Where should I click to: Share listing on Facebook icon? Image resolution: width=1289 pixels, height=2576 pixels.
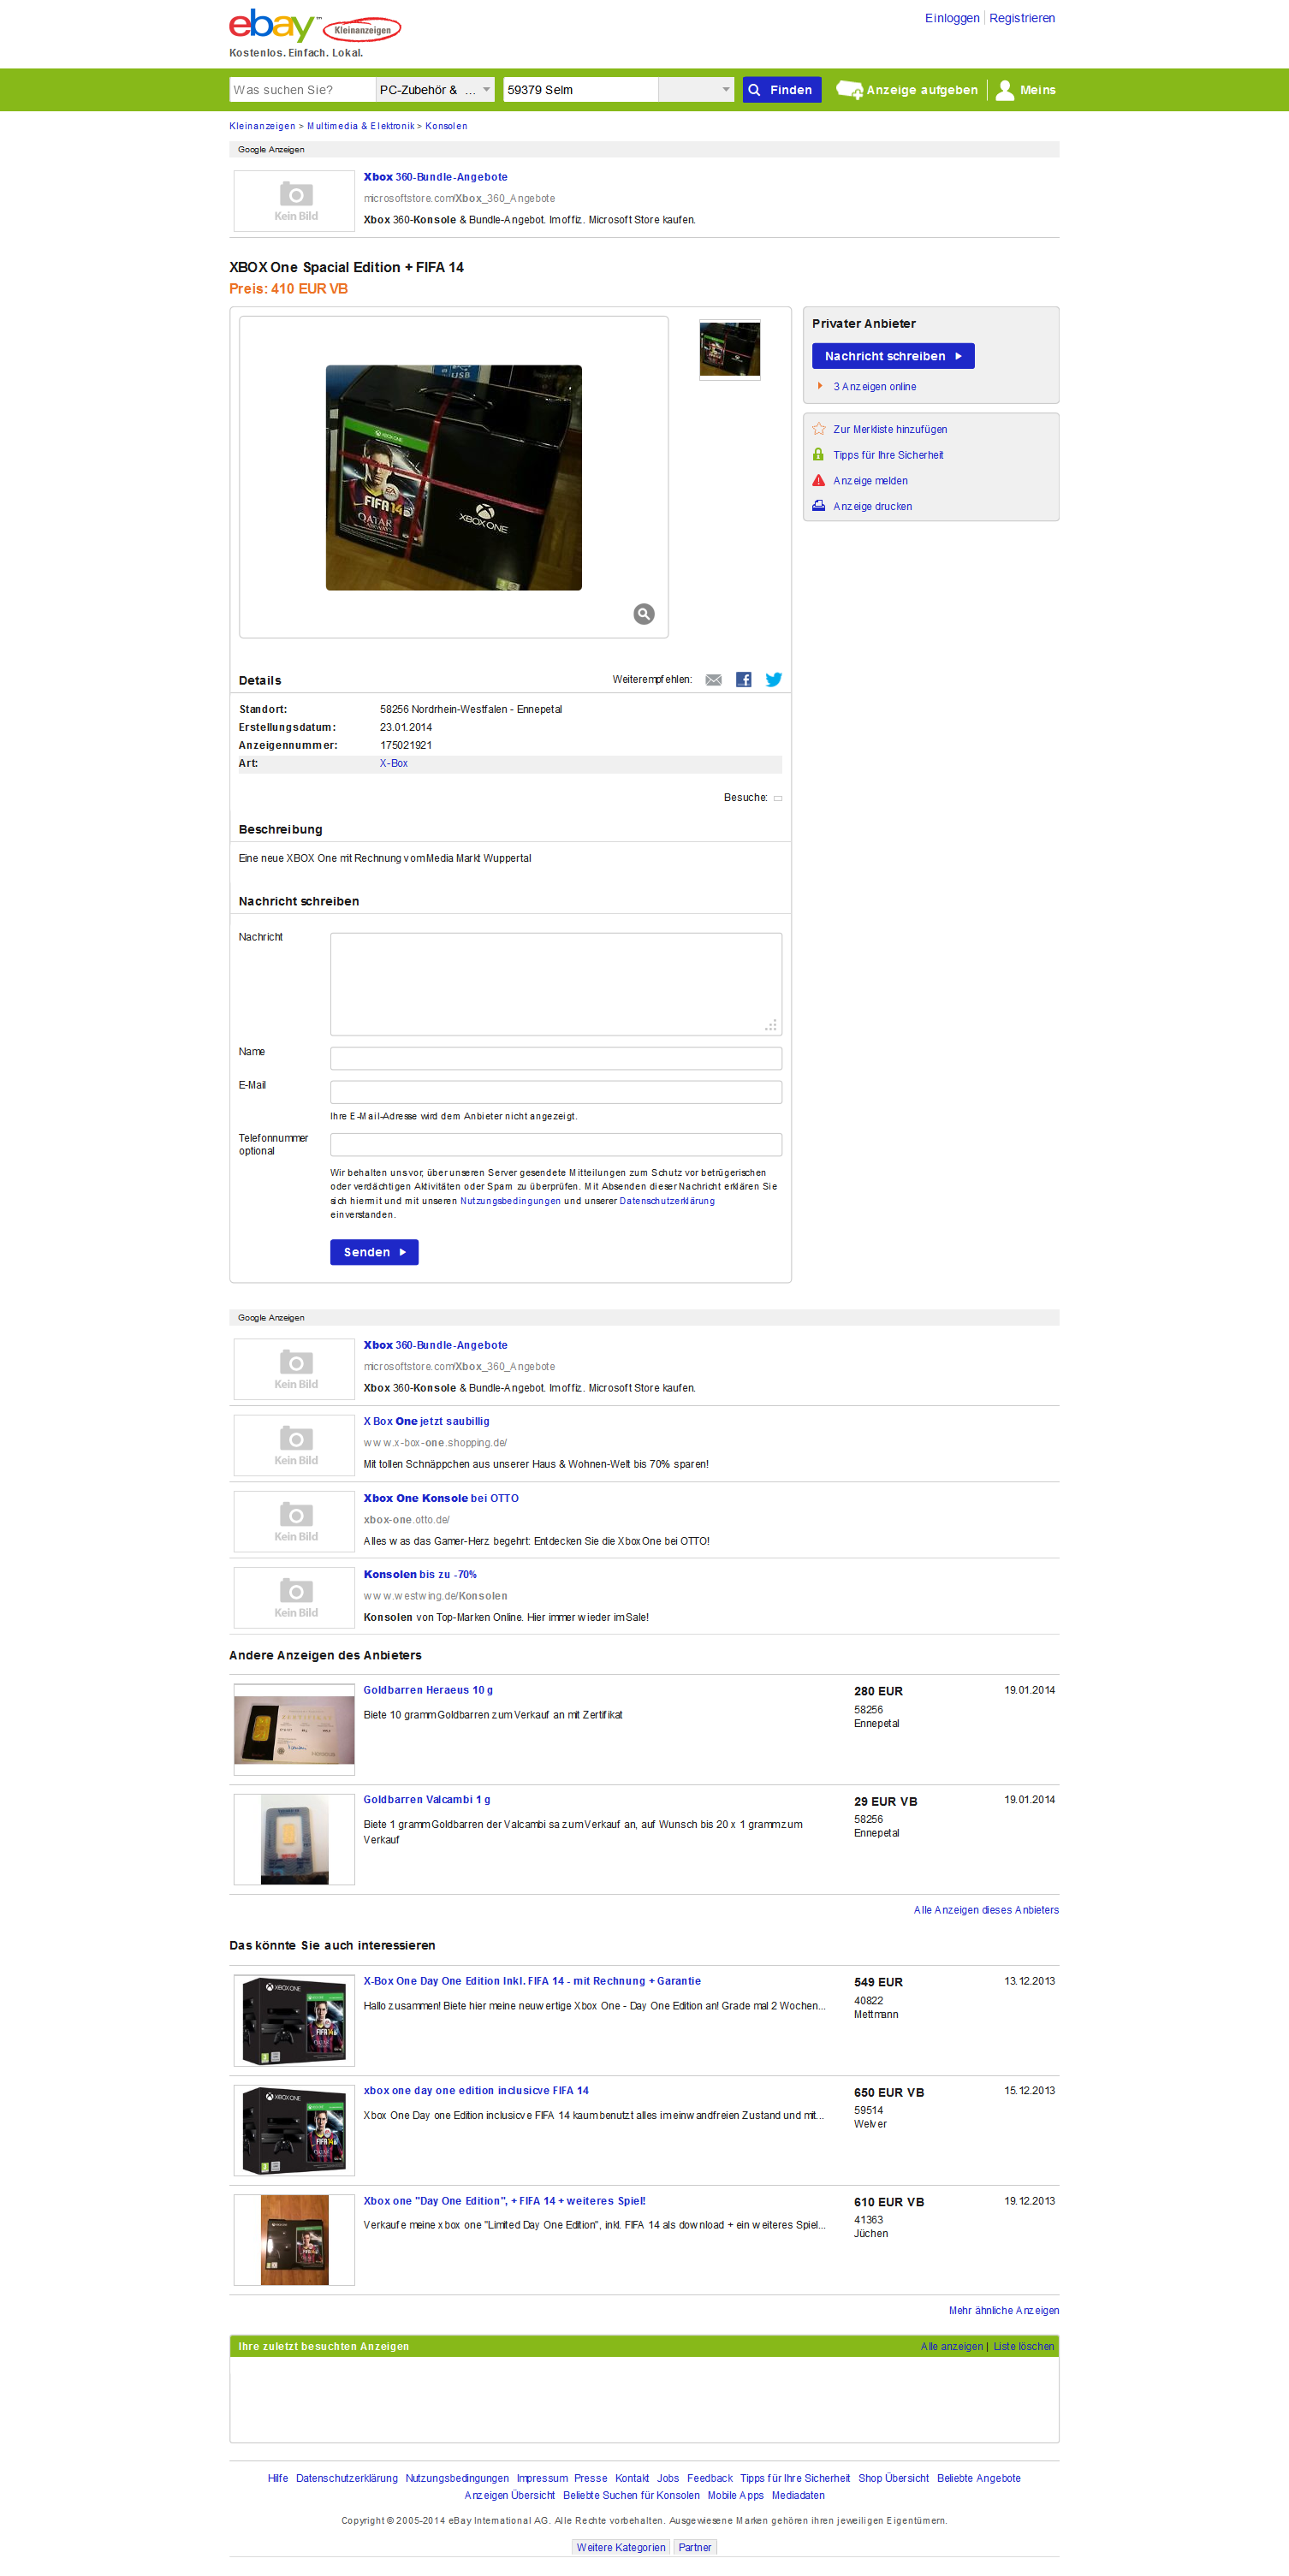click(743, 680)
